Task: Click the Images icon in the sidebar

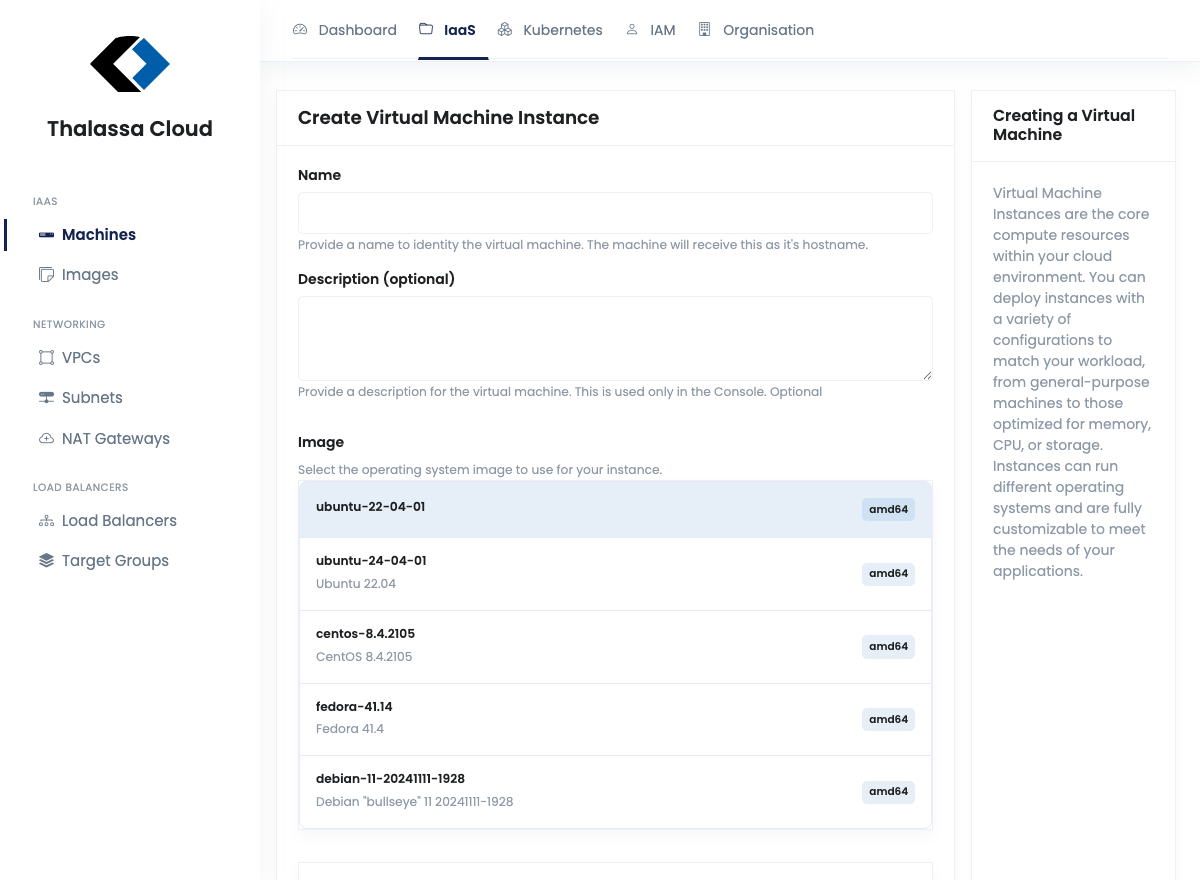Action: 46,274
